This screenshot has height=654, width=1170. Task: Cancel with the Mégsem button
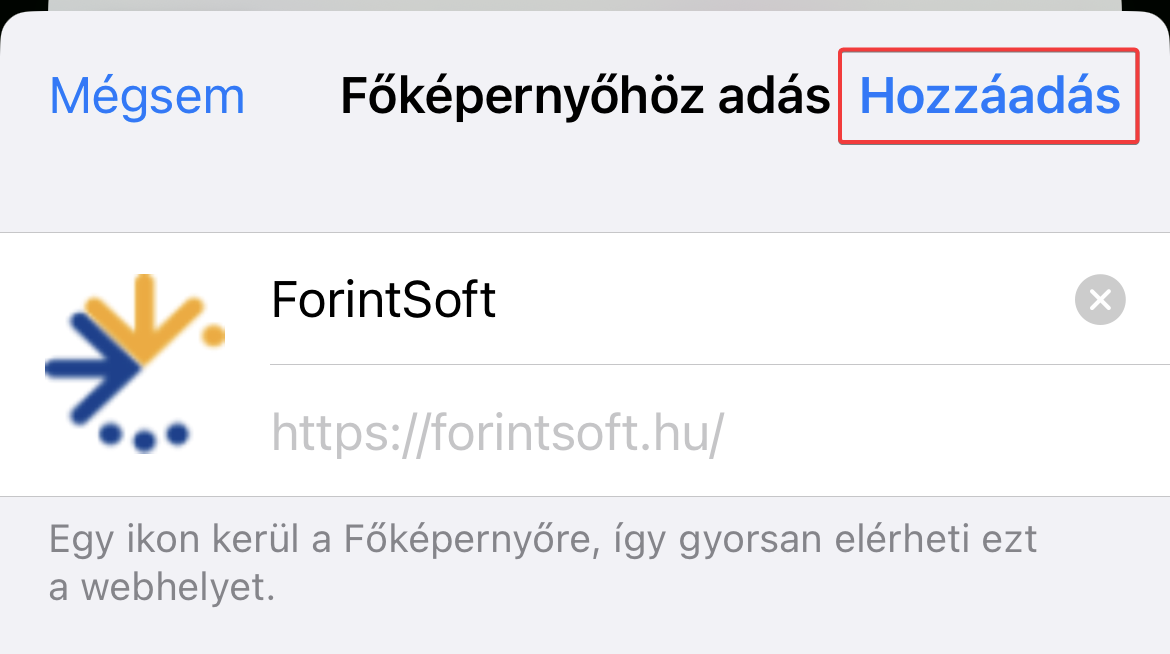[147, 96]
